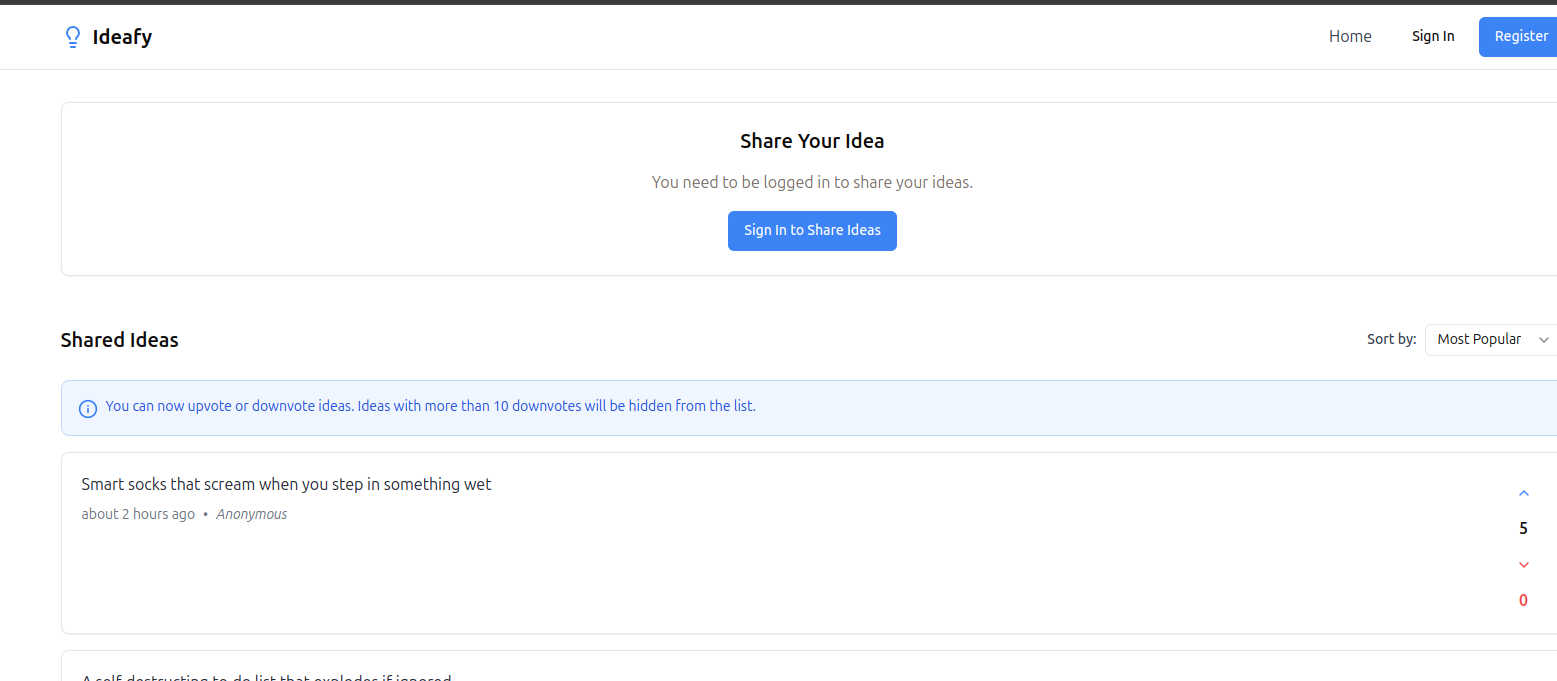Click the upvote count 5

tap(1523, 528)
